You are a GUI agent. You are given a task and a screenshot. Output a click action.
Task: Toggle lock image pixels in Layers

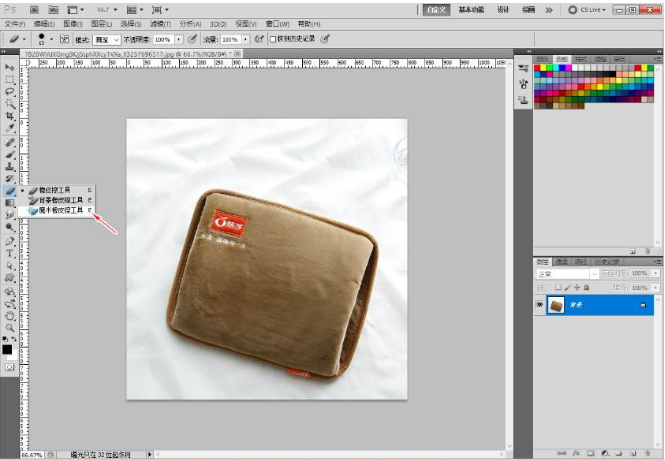coord(567,287)
